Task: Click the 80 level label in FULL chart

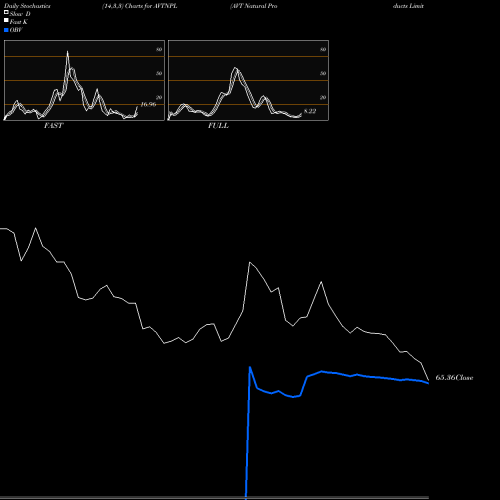Action: [x=323, y=49]
